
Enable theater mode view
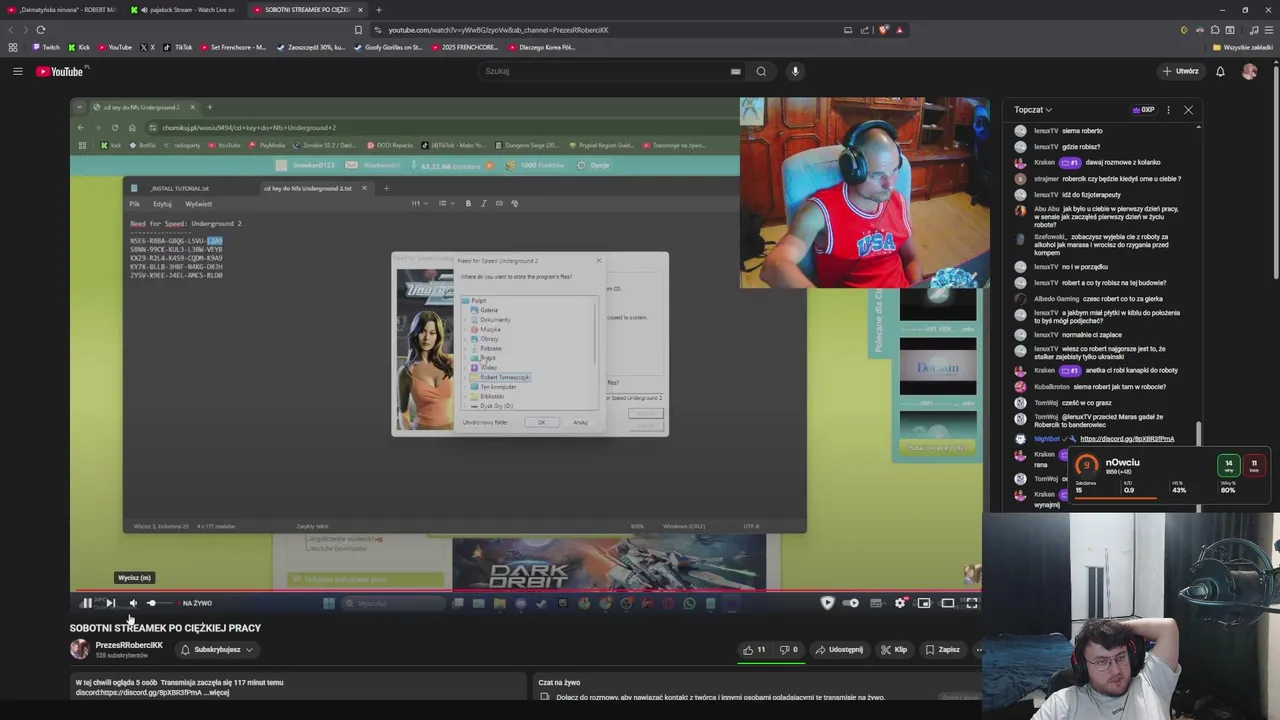point(948,603)
